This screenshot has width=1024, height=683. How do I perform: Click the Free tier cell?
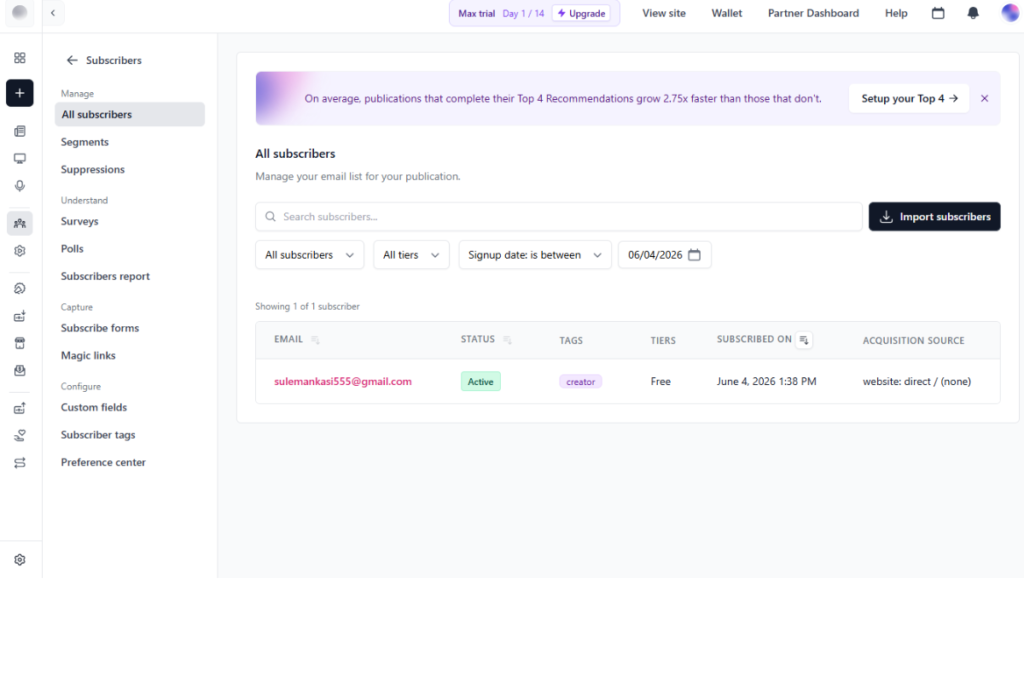[660, 381]
